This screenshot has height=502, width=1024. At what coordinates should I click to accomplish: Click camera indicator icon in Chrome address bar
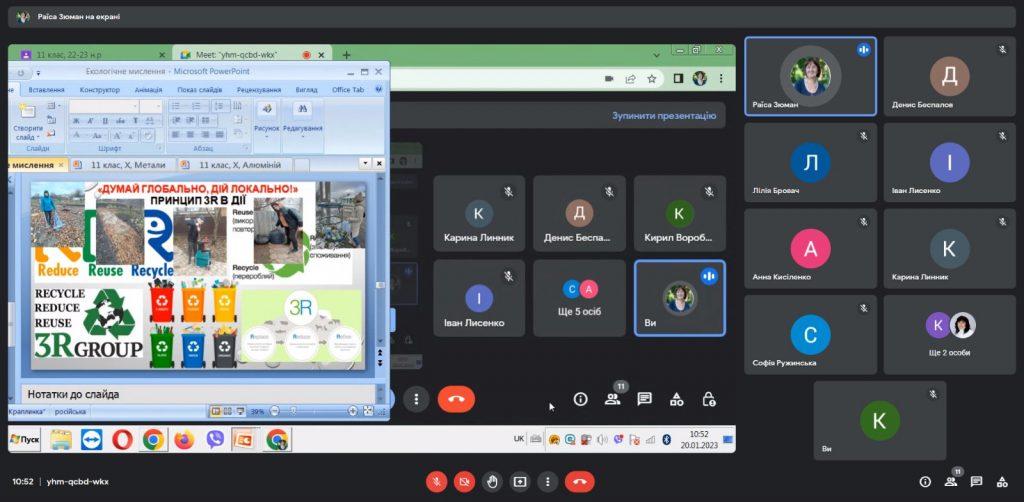pyautogui.click(x=609, y=78)
